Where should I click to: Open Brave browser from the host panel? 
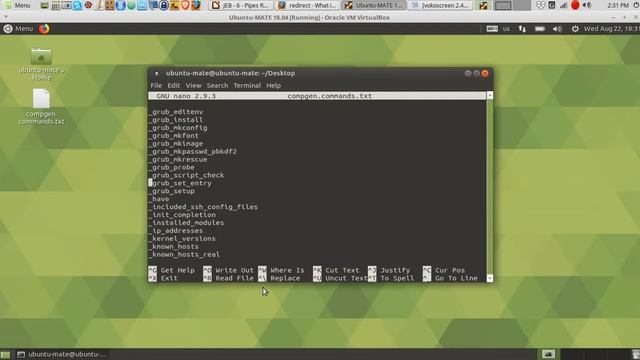(x=185, y=5)
